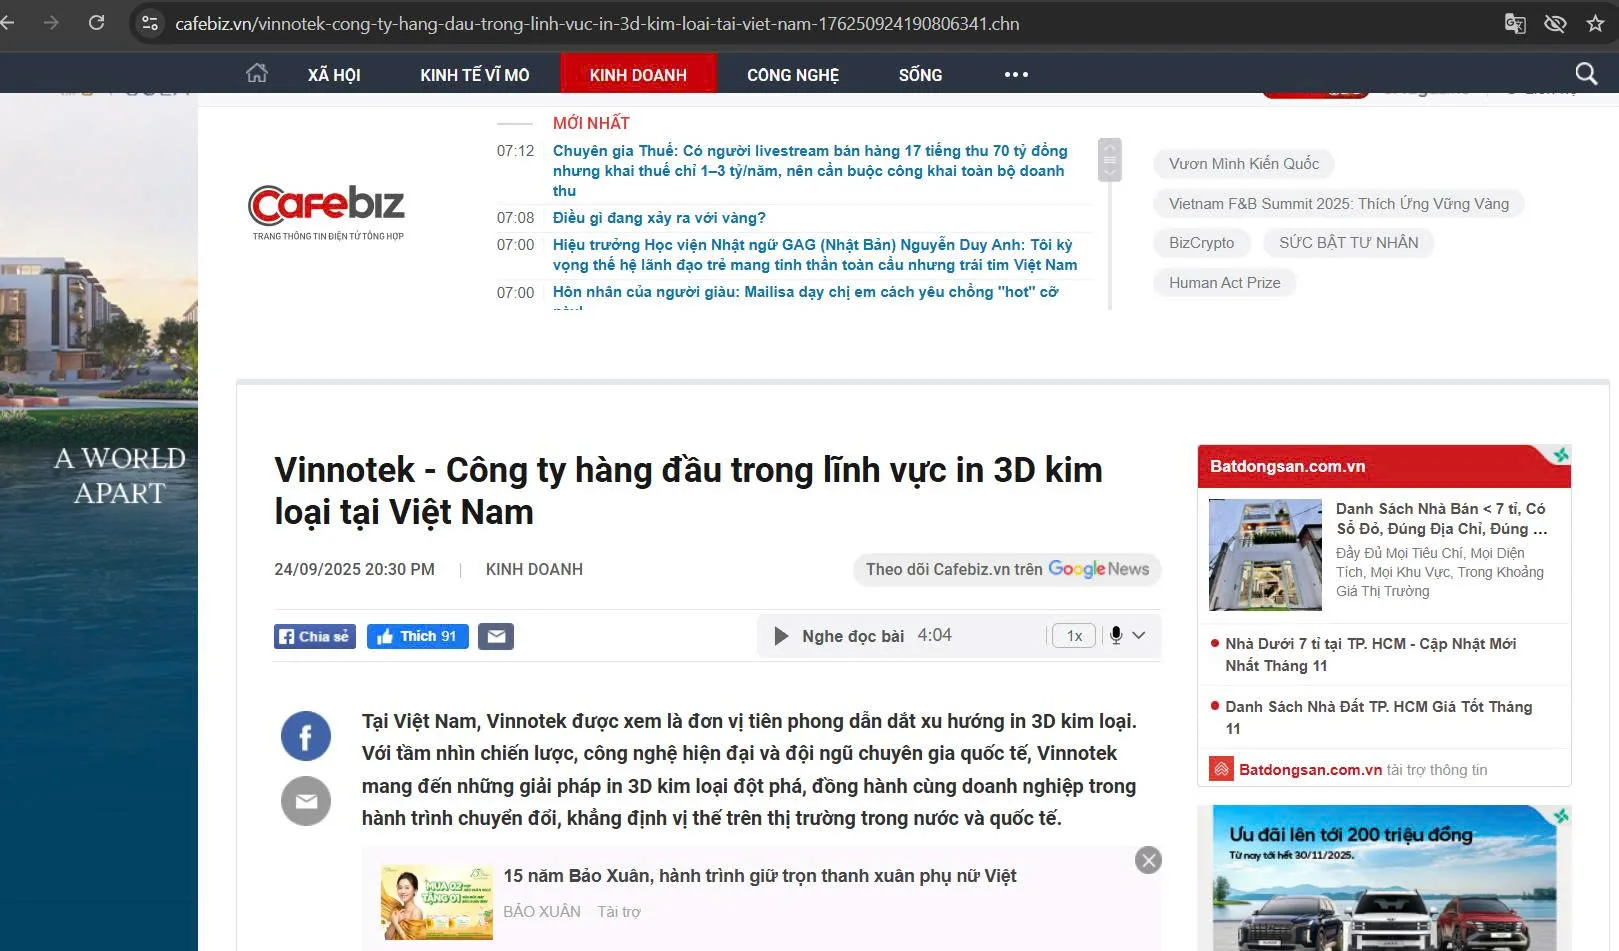Open the Batdongsan house listing thumbnail

(x=1265, y=554)
